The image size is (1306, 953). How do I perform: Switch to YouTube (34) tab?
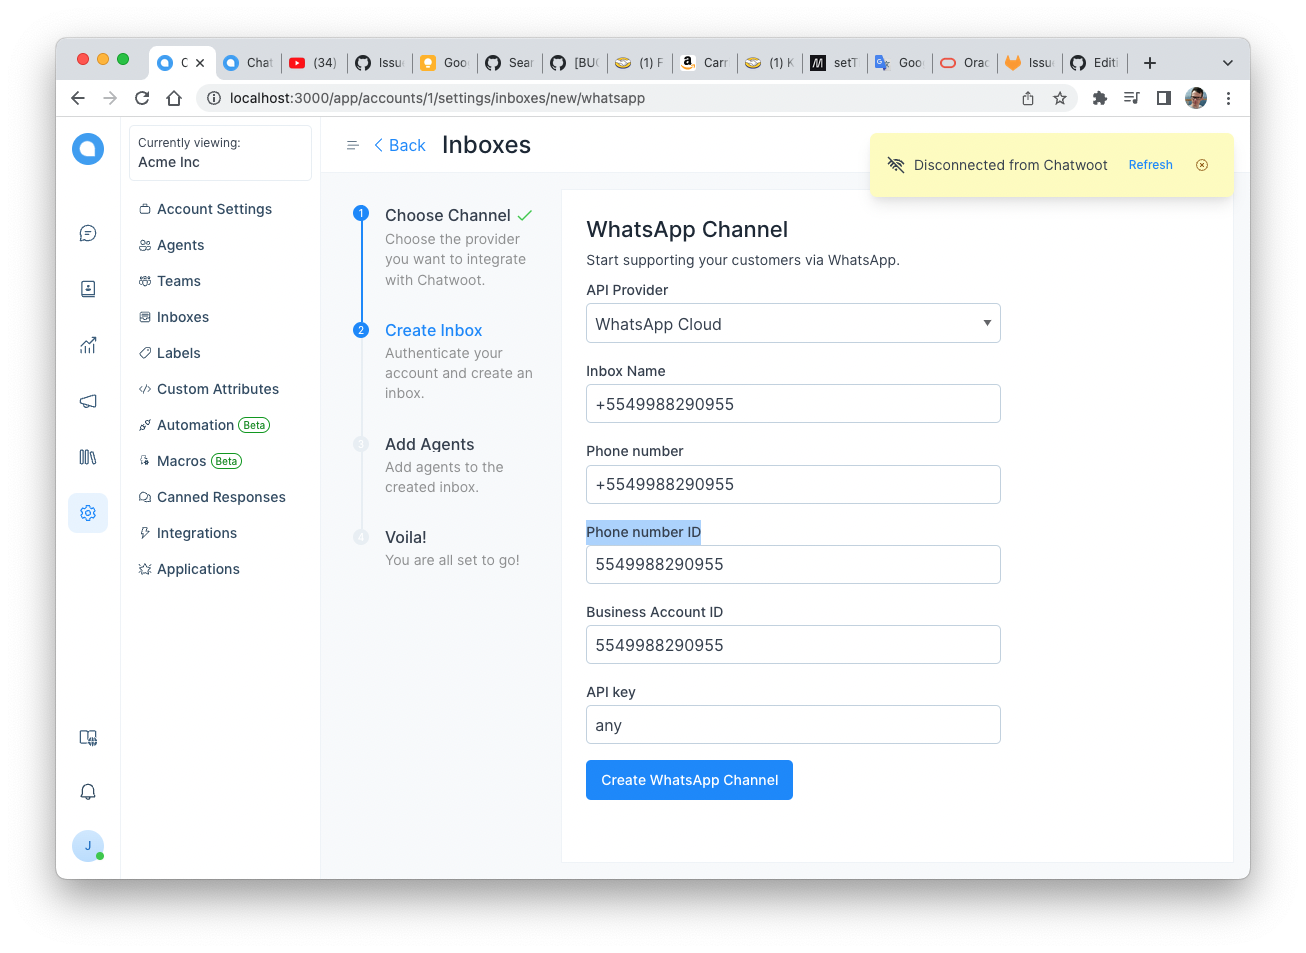[x=313, y=63]
